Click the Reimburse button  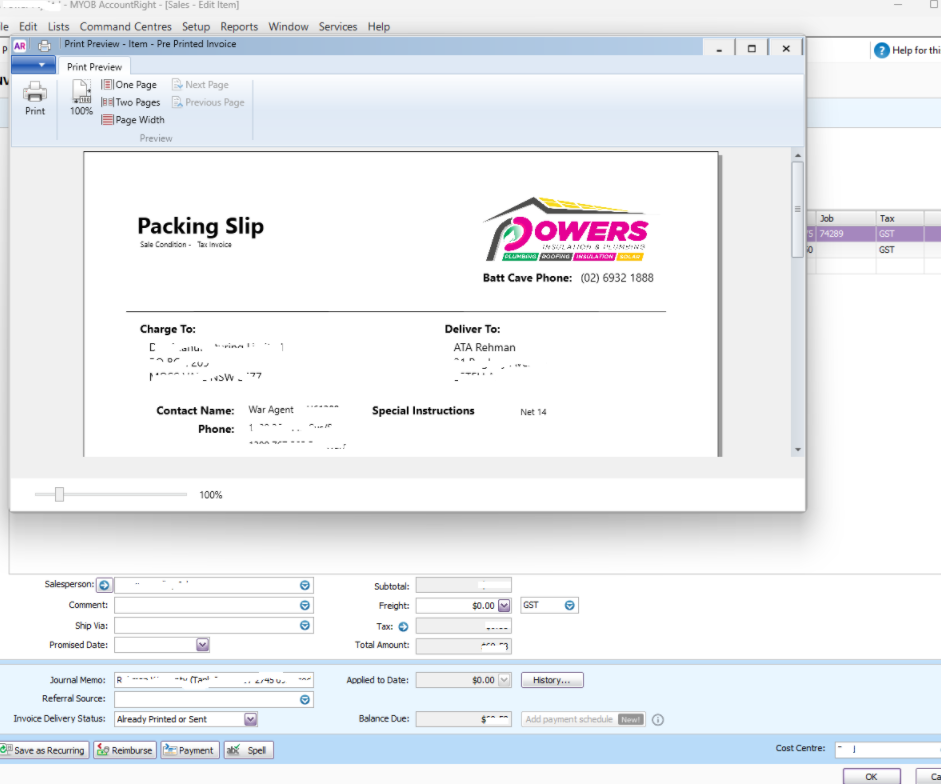tap(125, 750)
